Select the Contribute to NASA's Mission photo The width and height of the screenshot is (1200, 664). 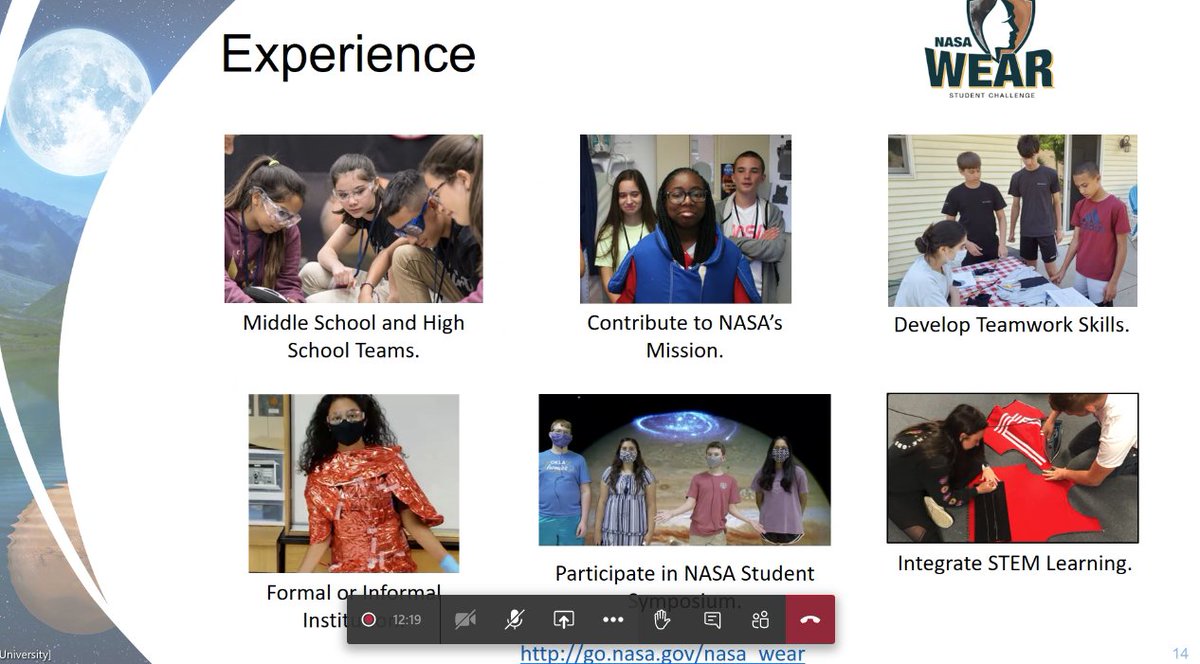point(685,219)
